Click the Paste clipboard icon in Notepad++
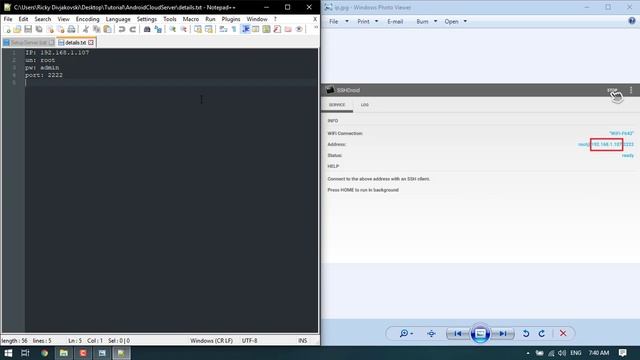 coord(107,29)
